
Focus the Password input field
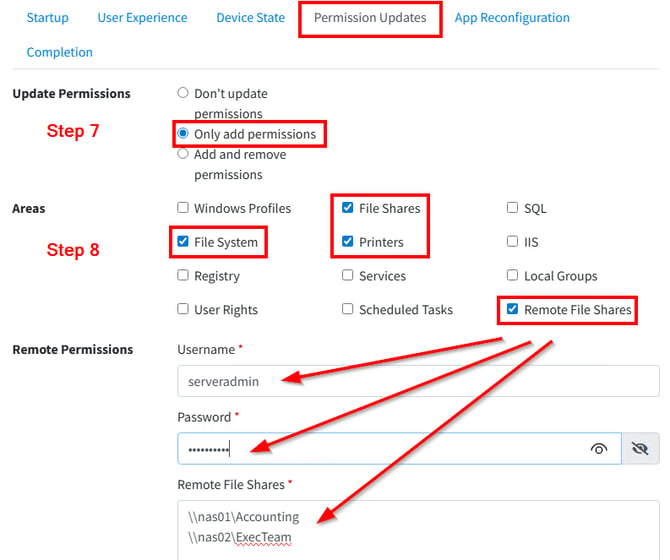pos(399,449)
